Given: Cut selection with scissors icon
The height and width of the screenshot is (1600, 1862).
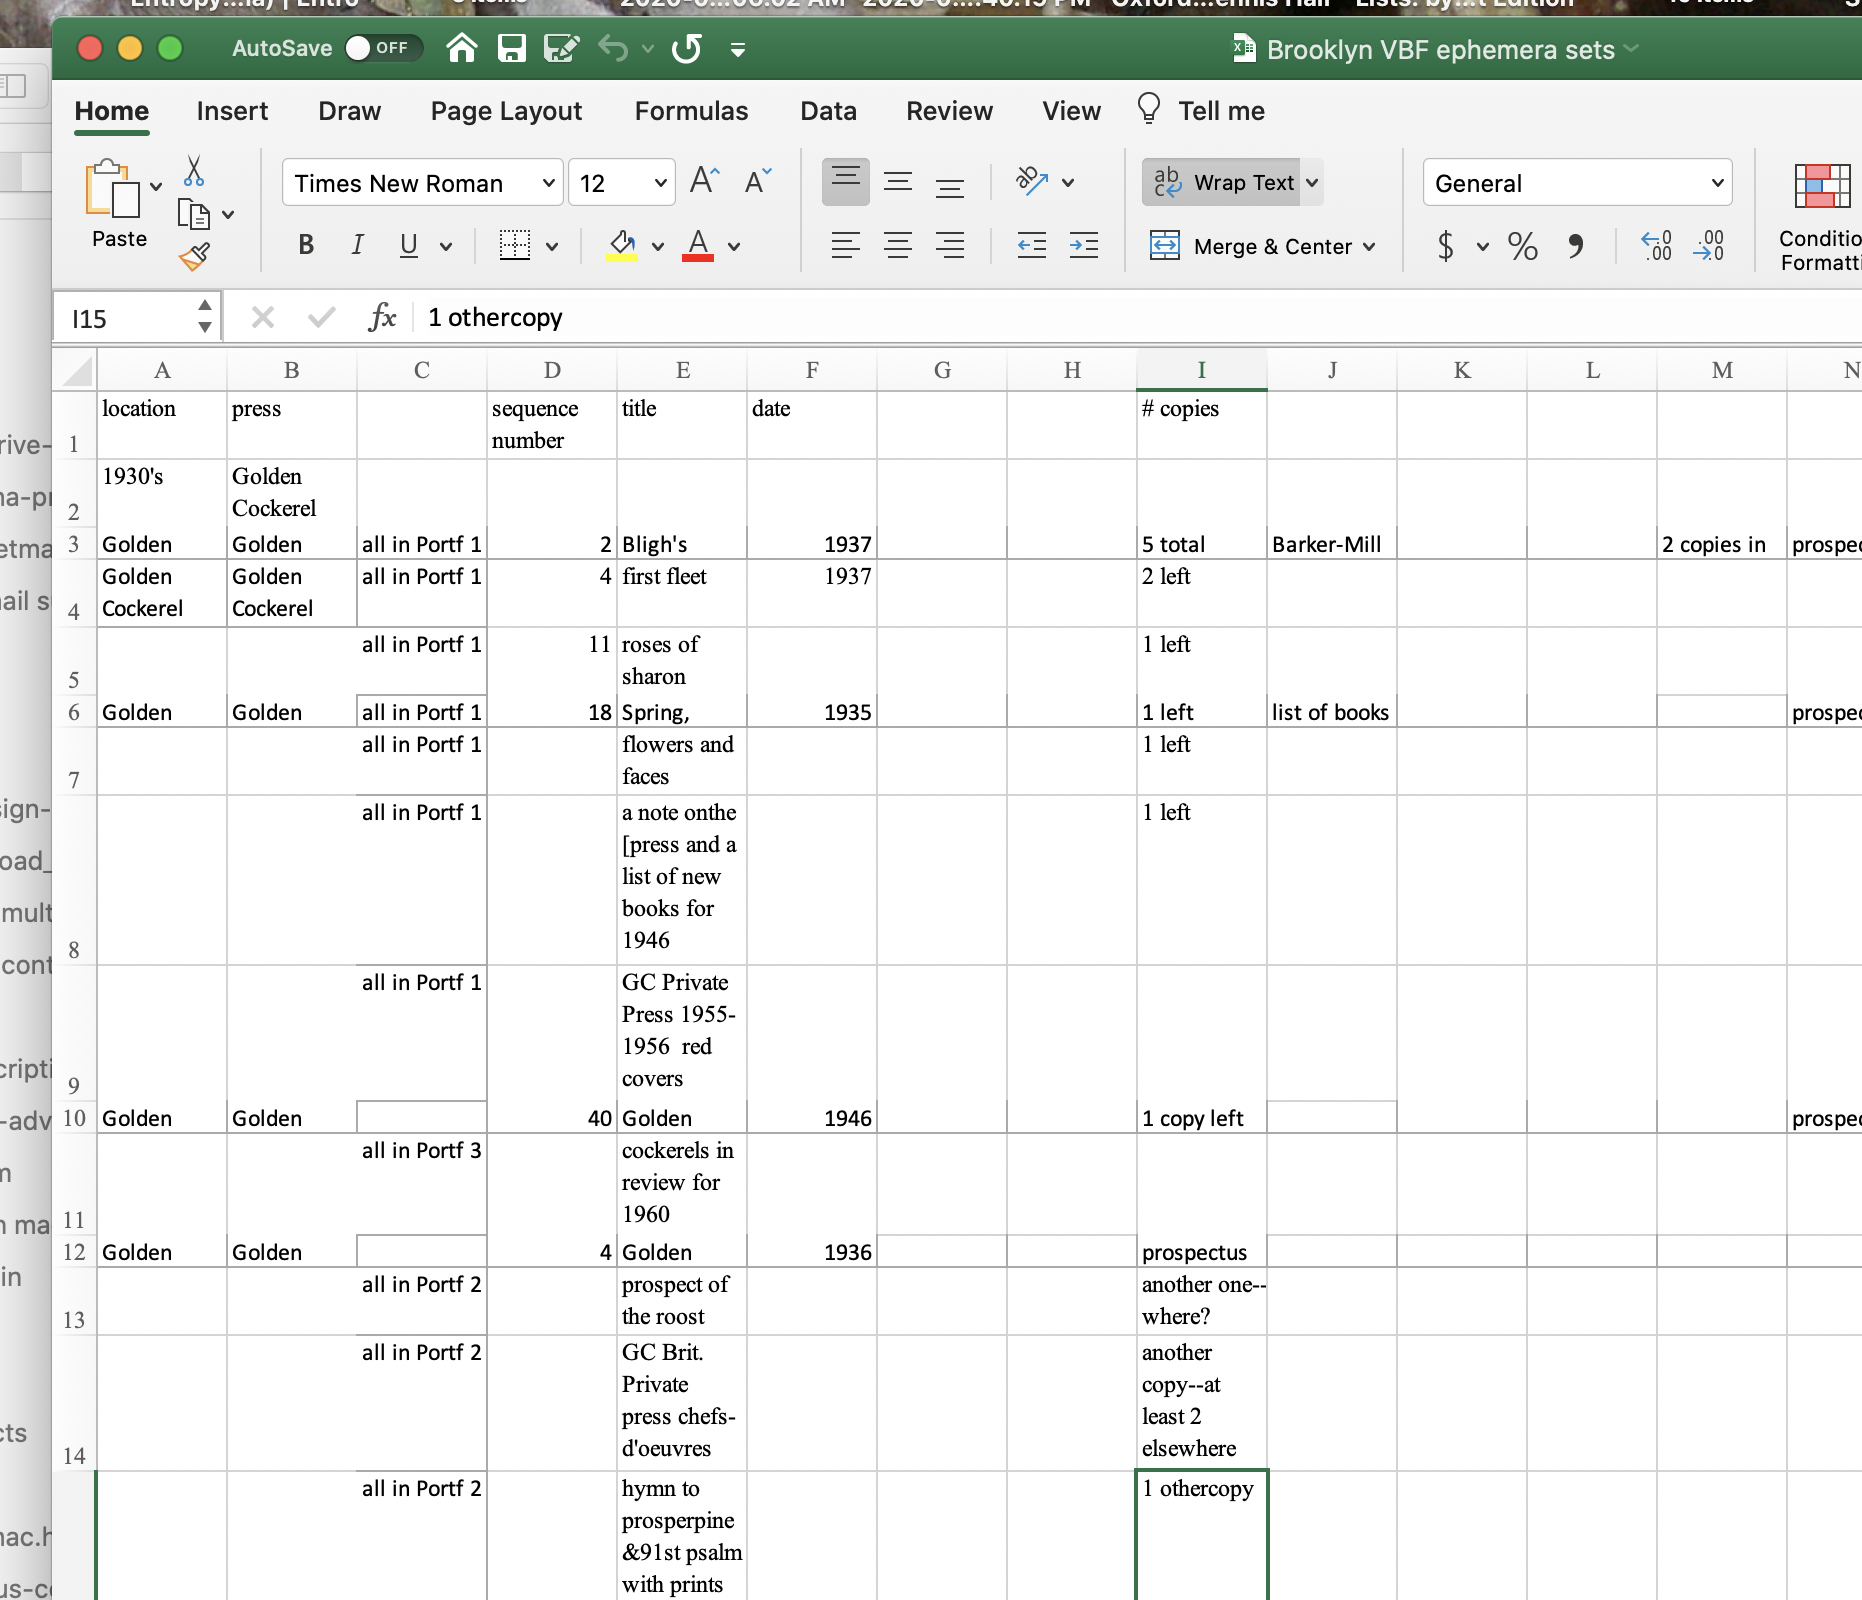Looking at the screenshot, I should (194, 171).
